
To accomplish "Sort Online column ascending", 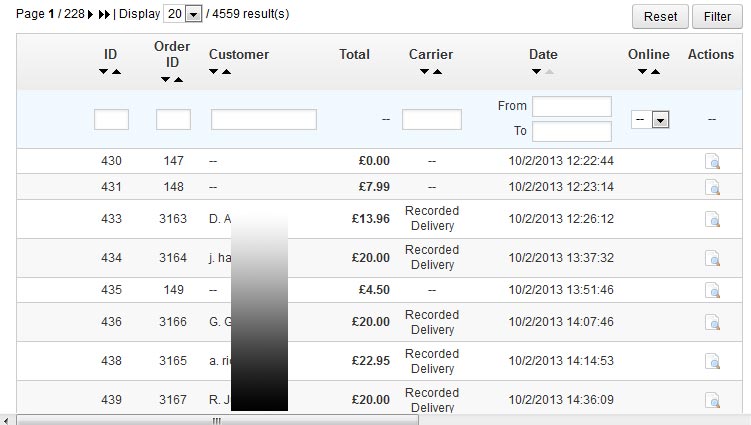I will point(655,72).
